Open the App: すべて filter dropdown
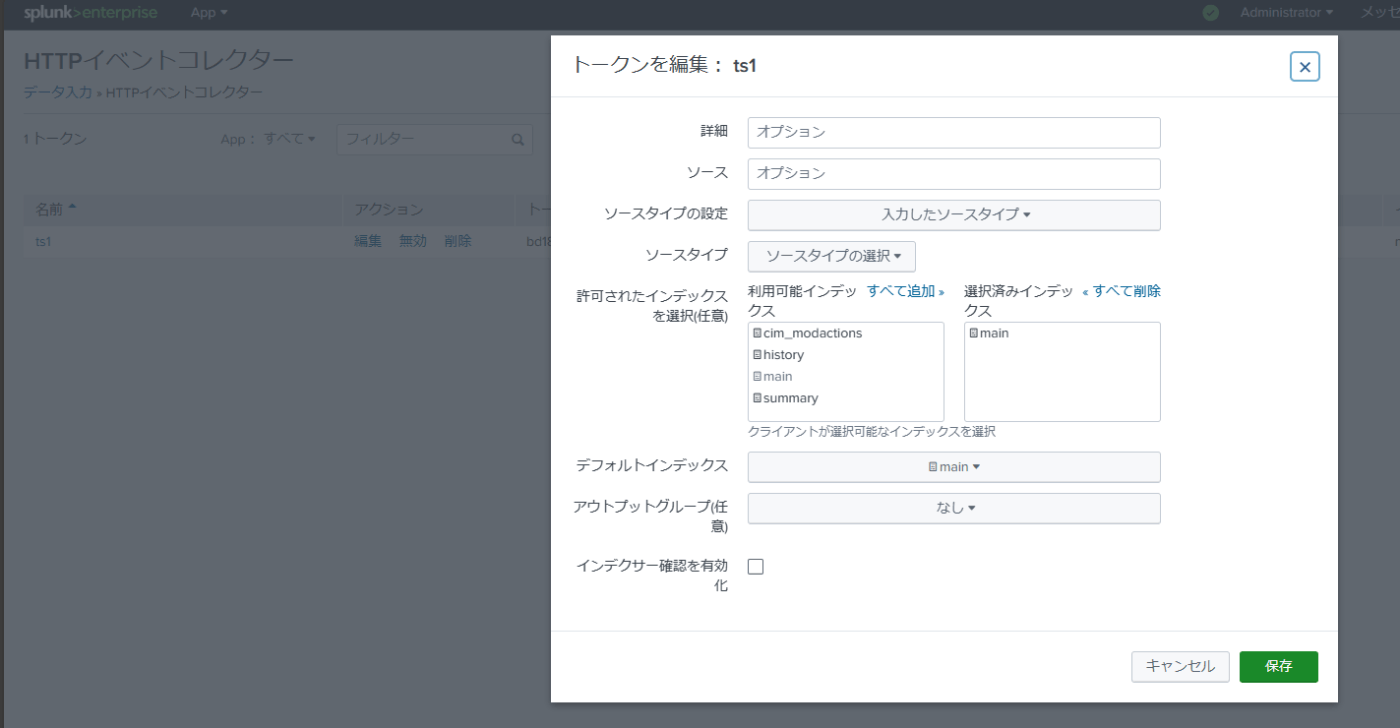The image size is (1400, 728). (268, 140)
